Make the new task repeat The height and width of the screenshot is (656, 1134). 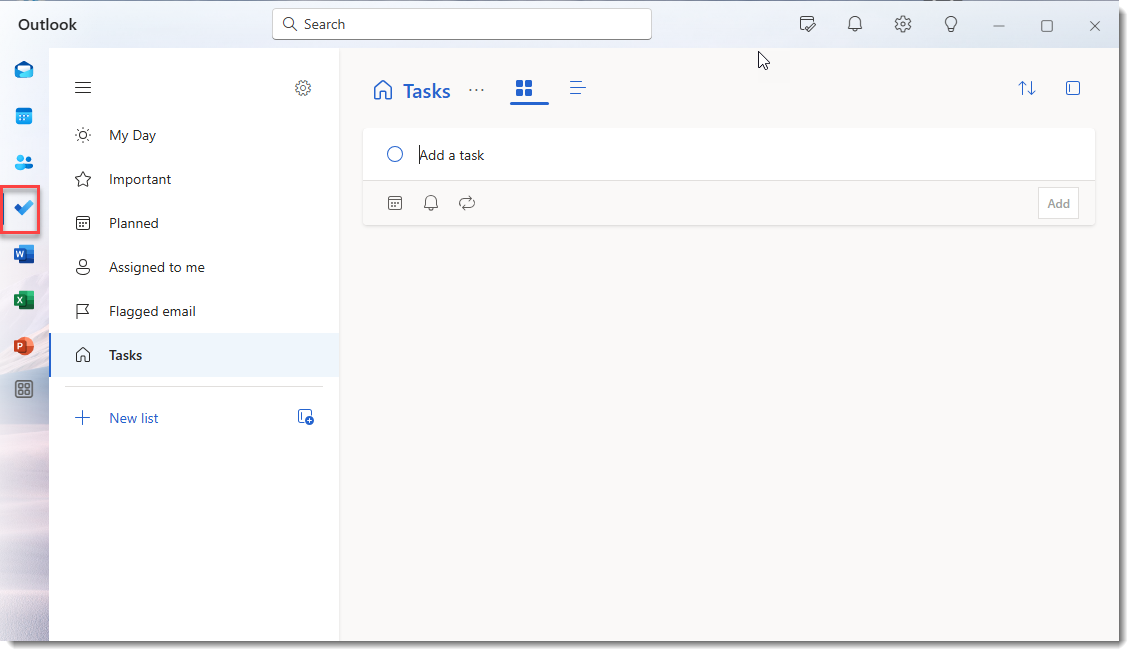pyautogui.click(x=467, y=203)
